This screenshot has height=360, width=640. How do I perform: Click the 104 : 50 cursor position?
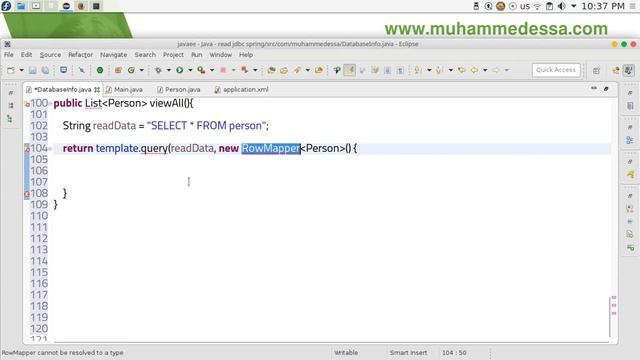pyautogui.click(x=454, y=353)
